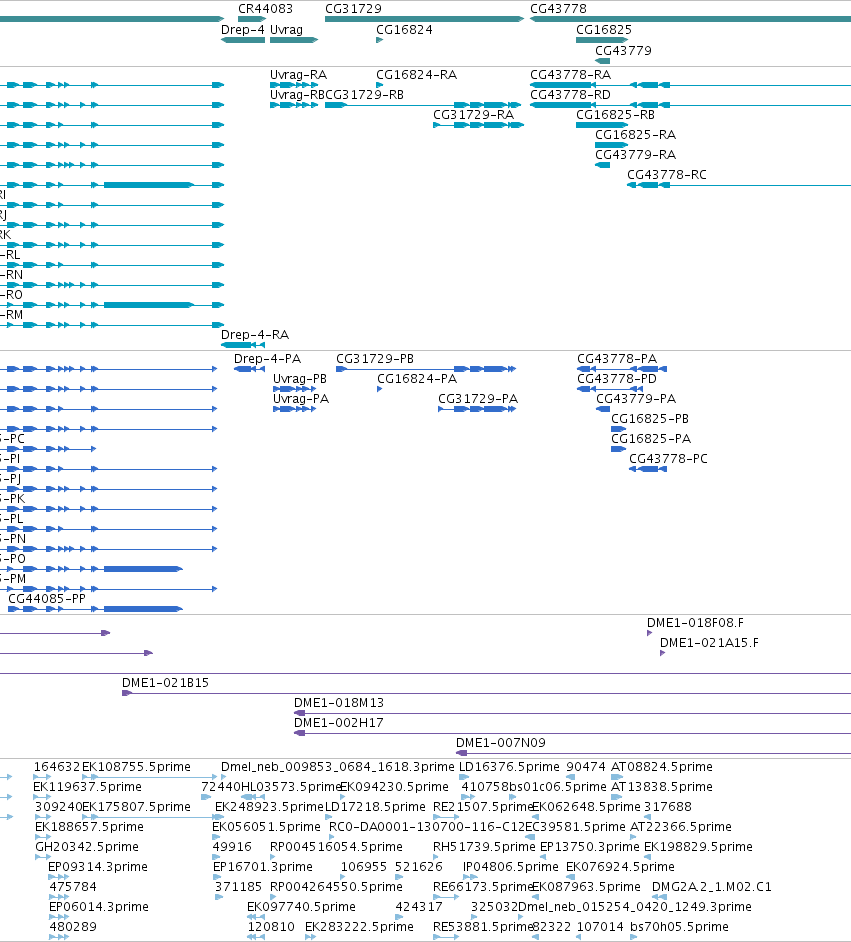Select the EK283222.5prime EST
Screen dimensions: 851x942
coord(310,937)
